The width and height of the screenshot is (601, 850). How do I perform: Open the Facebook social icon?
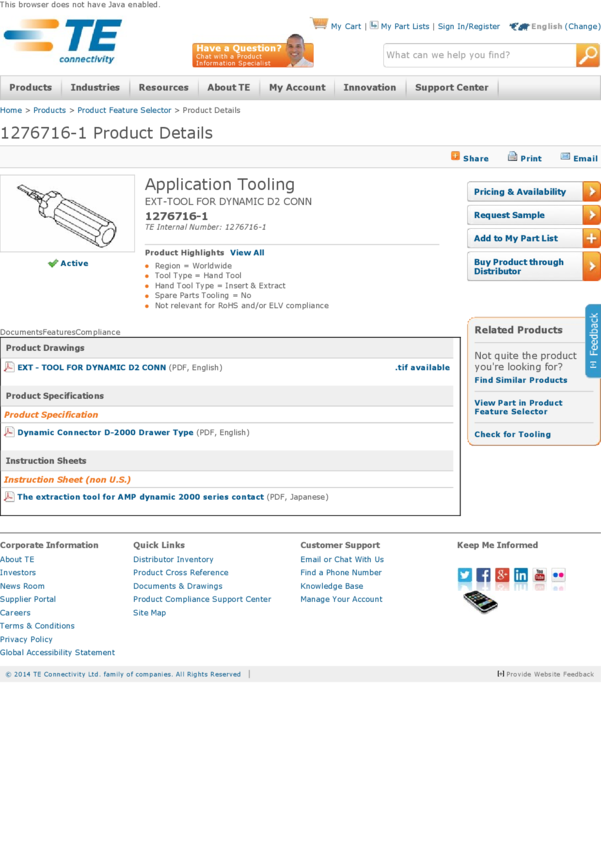pos(483,575)
